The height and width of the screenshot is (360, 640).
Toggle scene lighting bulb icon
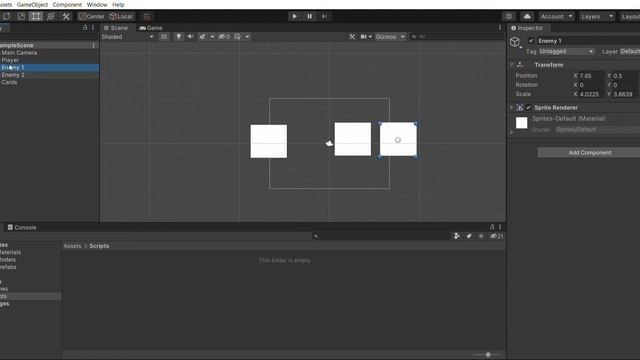[x=178, y=37]
